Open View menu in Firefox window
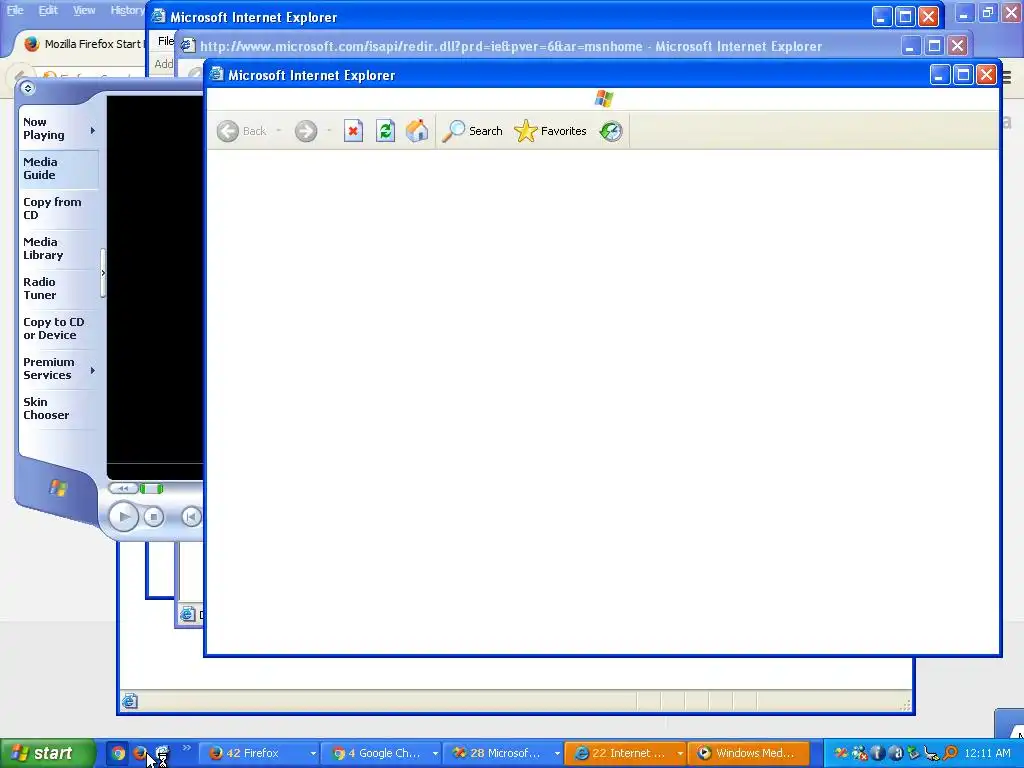Image resolution: width=1024 pixels, height=768 pixels. pyautogui.click(x=84, y=10)
